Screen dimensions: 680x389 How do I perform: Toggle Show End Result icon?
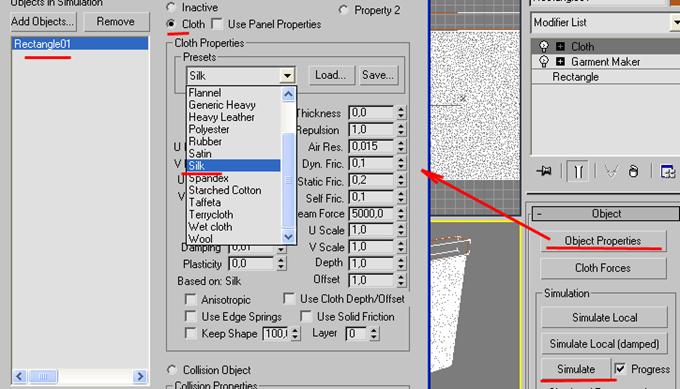(578, 171)
